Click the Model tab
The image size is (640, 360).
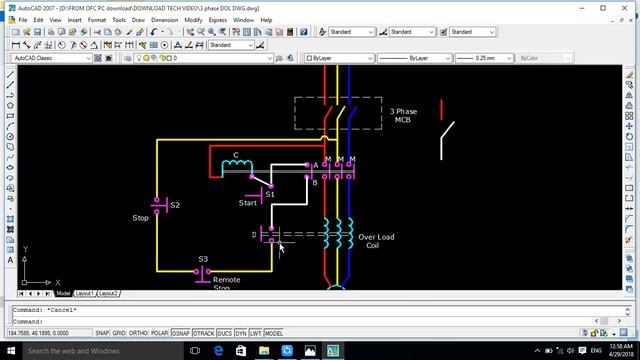63,293
